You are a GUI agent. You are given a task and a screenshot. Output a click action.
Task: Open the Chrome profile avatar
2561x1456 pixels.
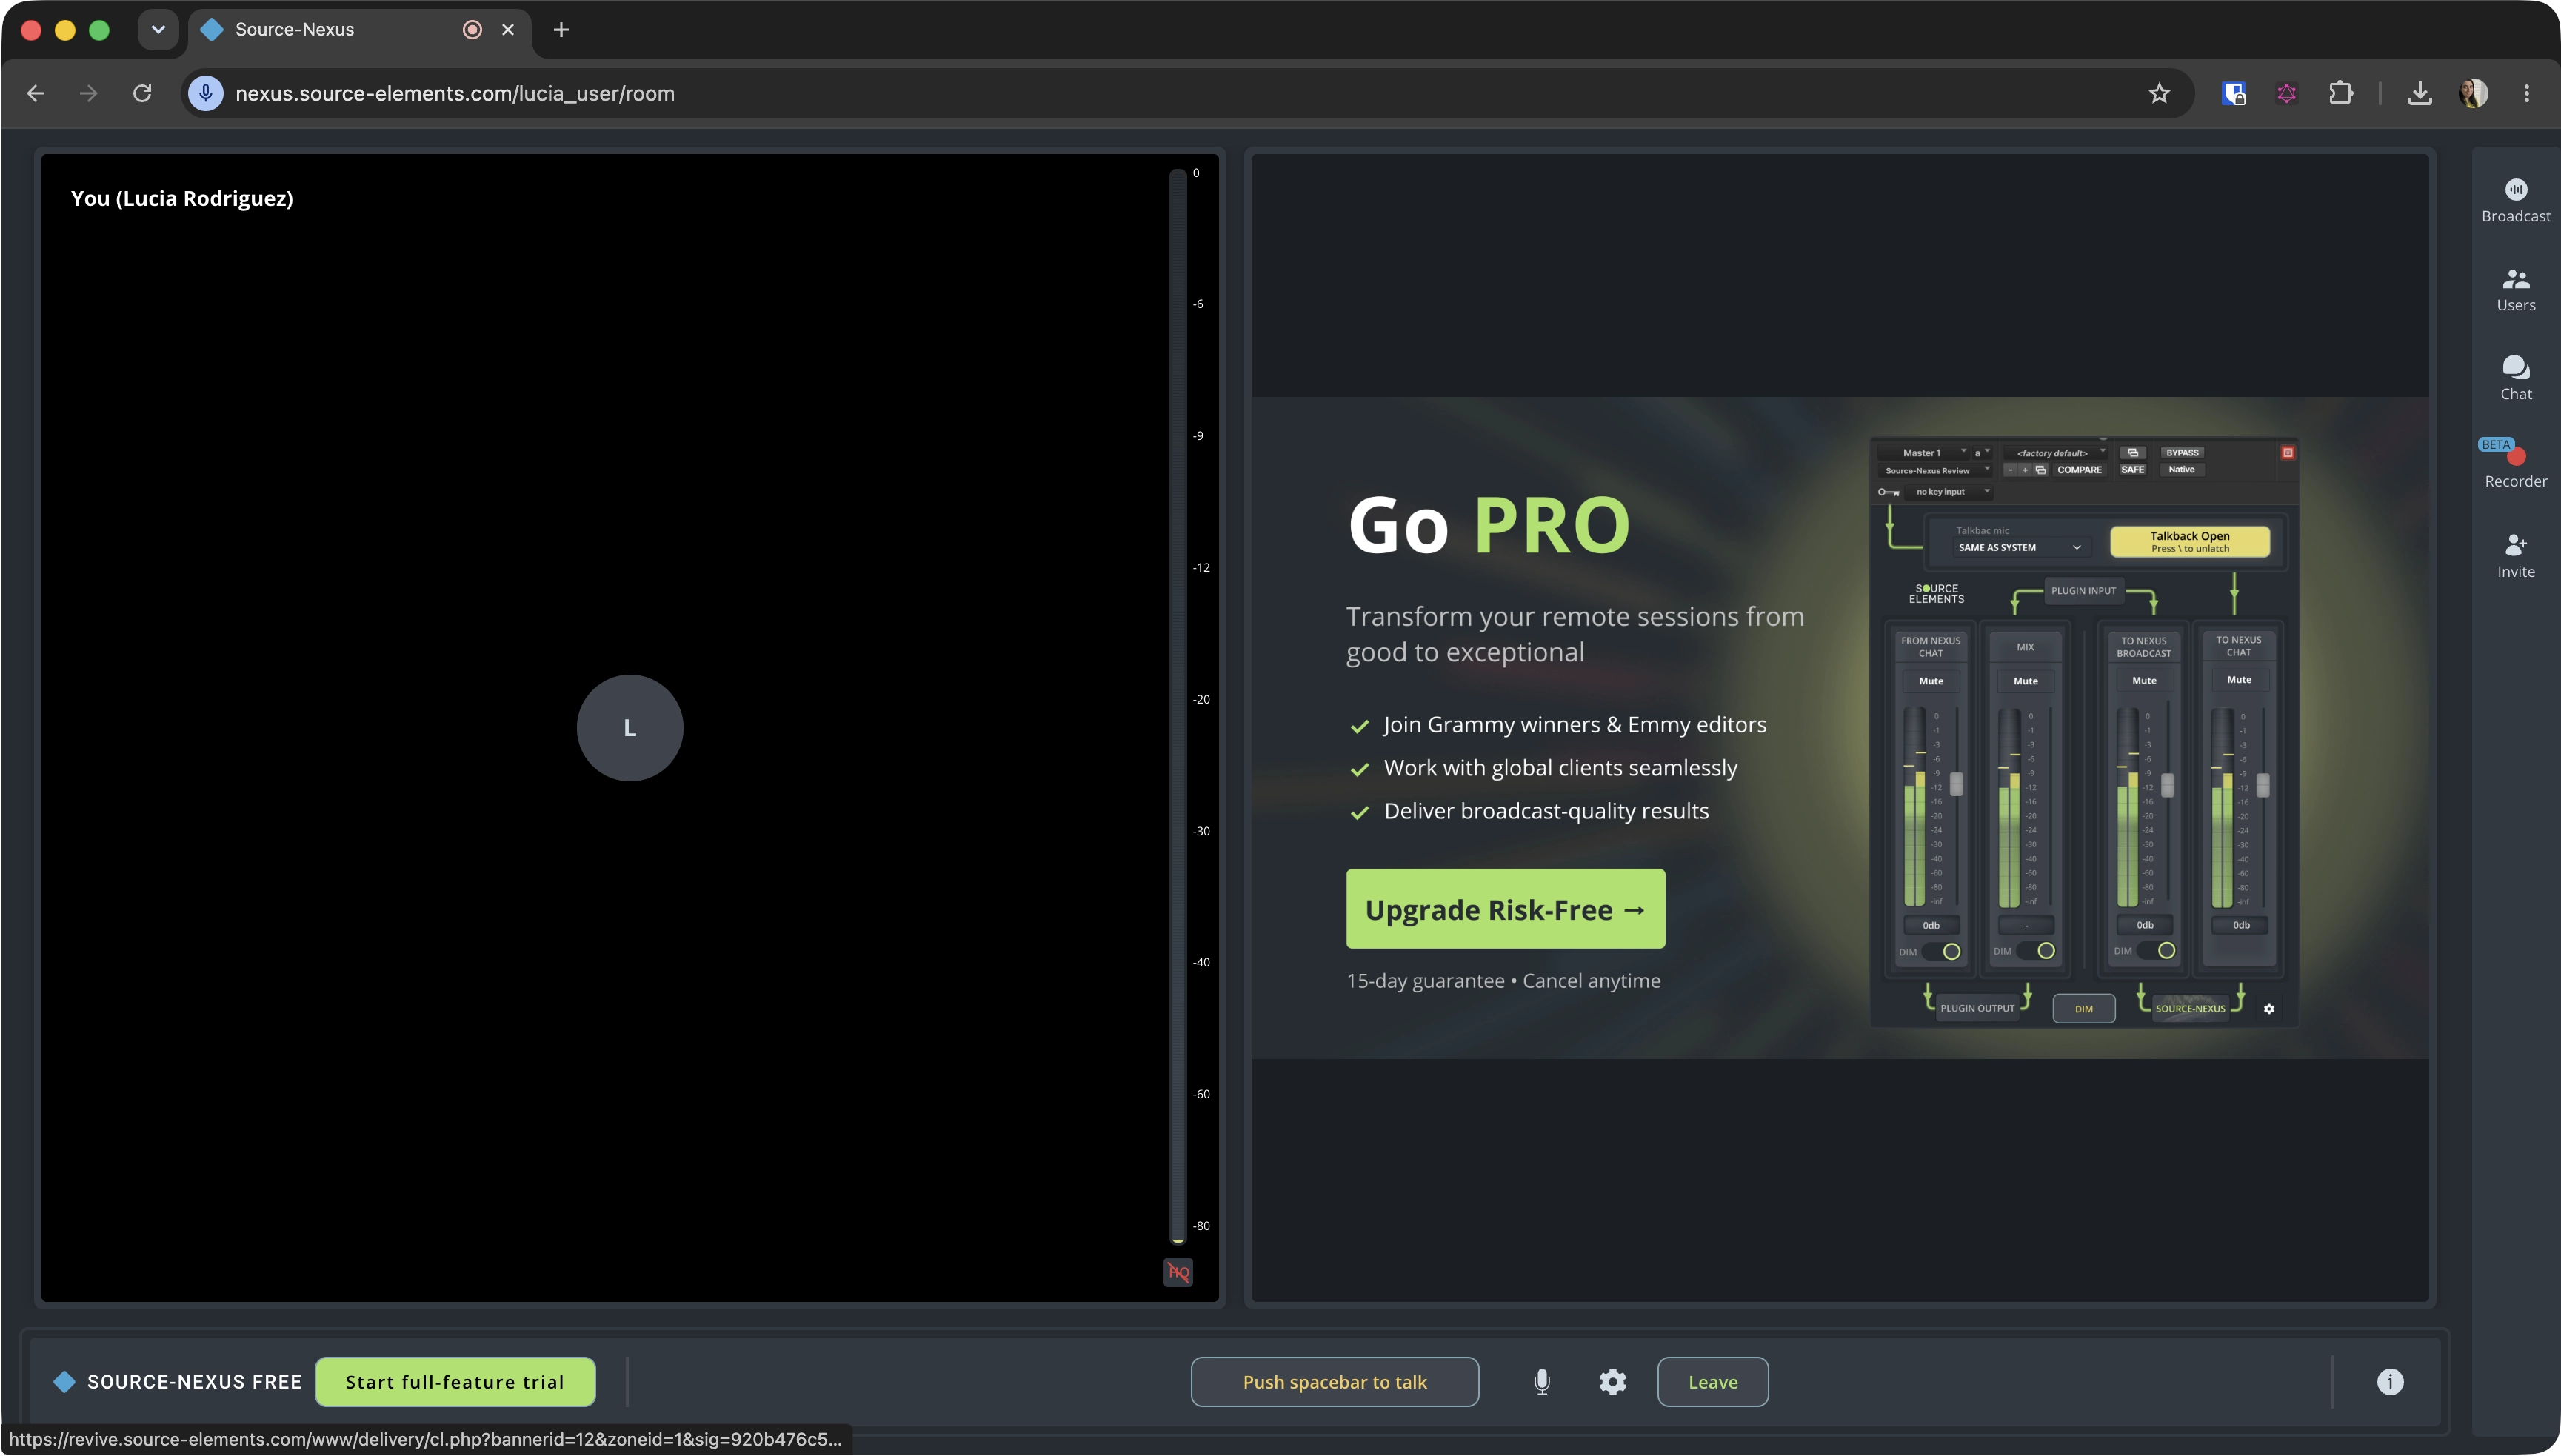[2473, 93]
